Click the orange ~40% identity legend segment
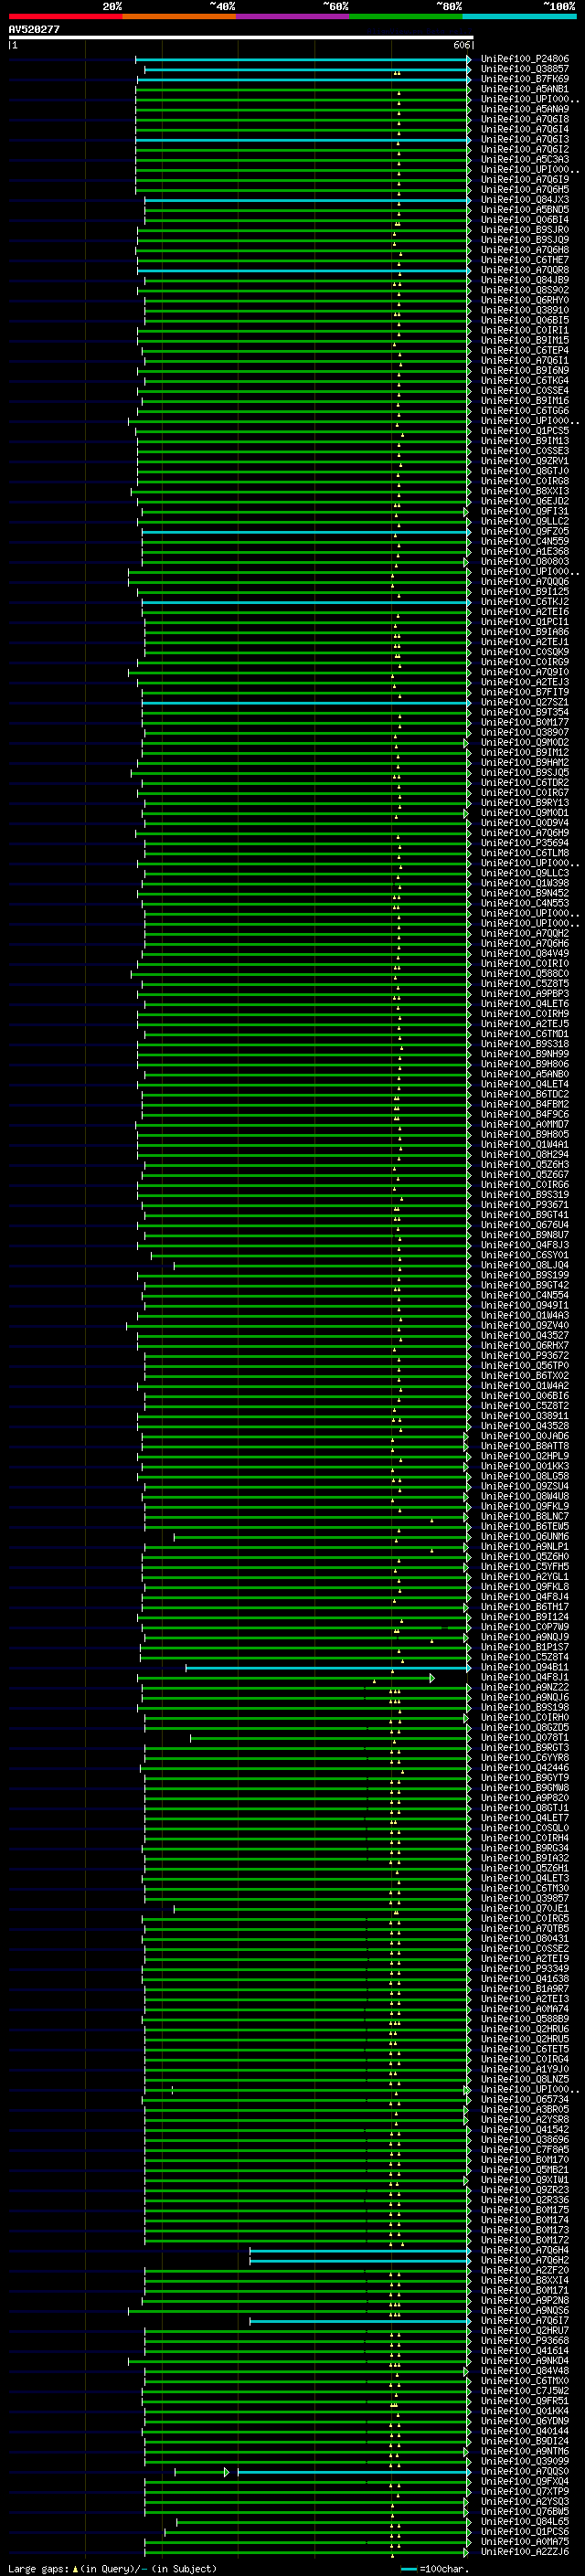This screenshot has width=585, height=2576. (179, 16)
